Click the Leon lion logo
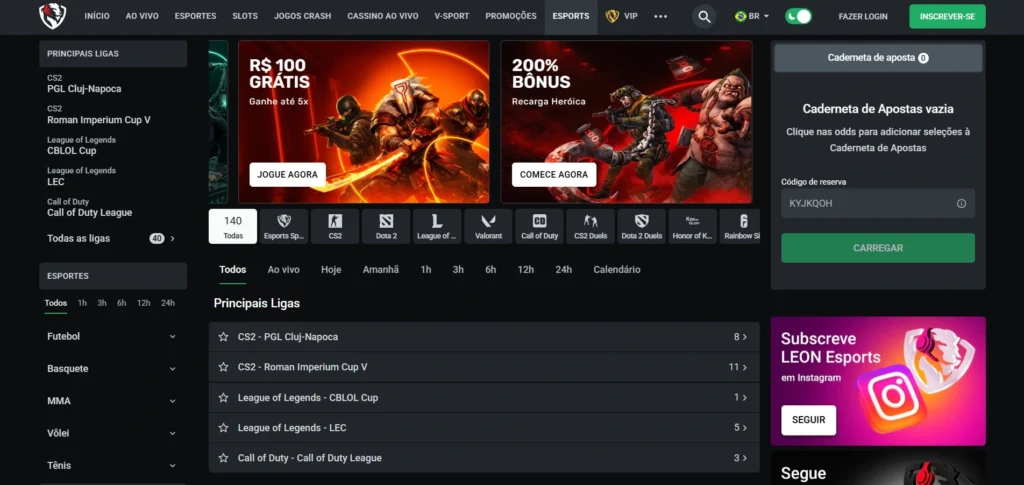 coord(52,16)
